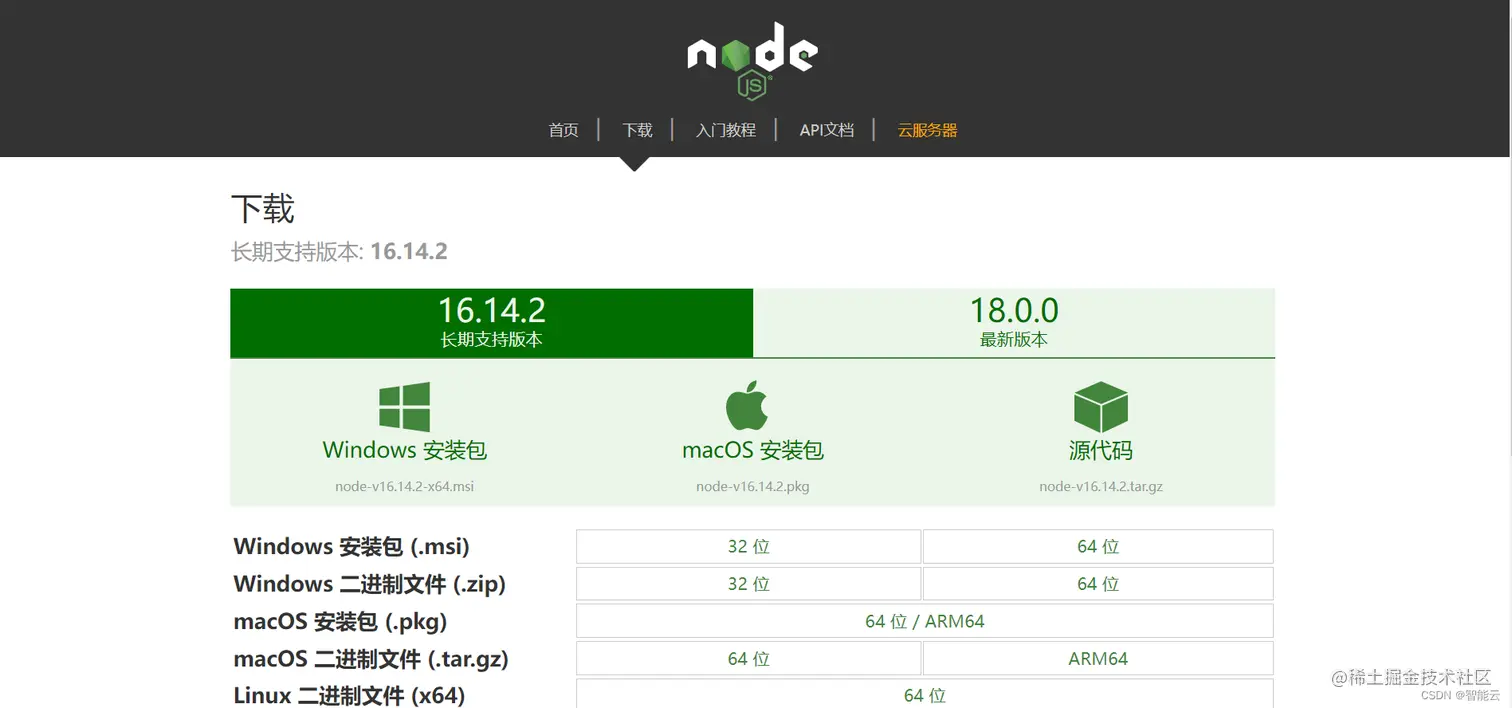This screenshot has width=1512, height=708.
Task: Click the Windows 安装包 (.msi) row label
Action: pyautogui.click(x=351, y=547)
